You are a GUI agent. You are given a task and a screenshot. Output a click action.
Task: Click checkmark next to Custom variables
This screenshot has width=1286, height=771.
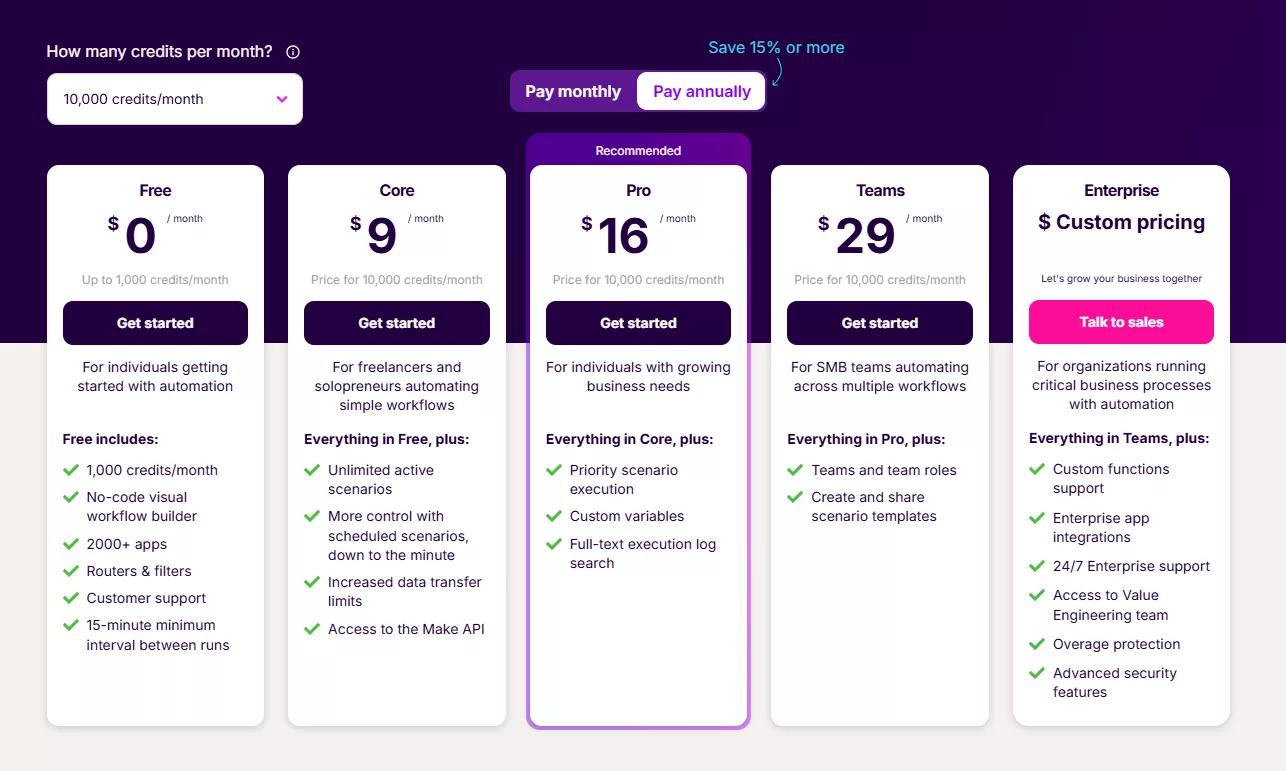[554, 516]
